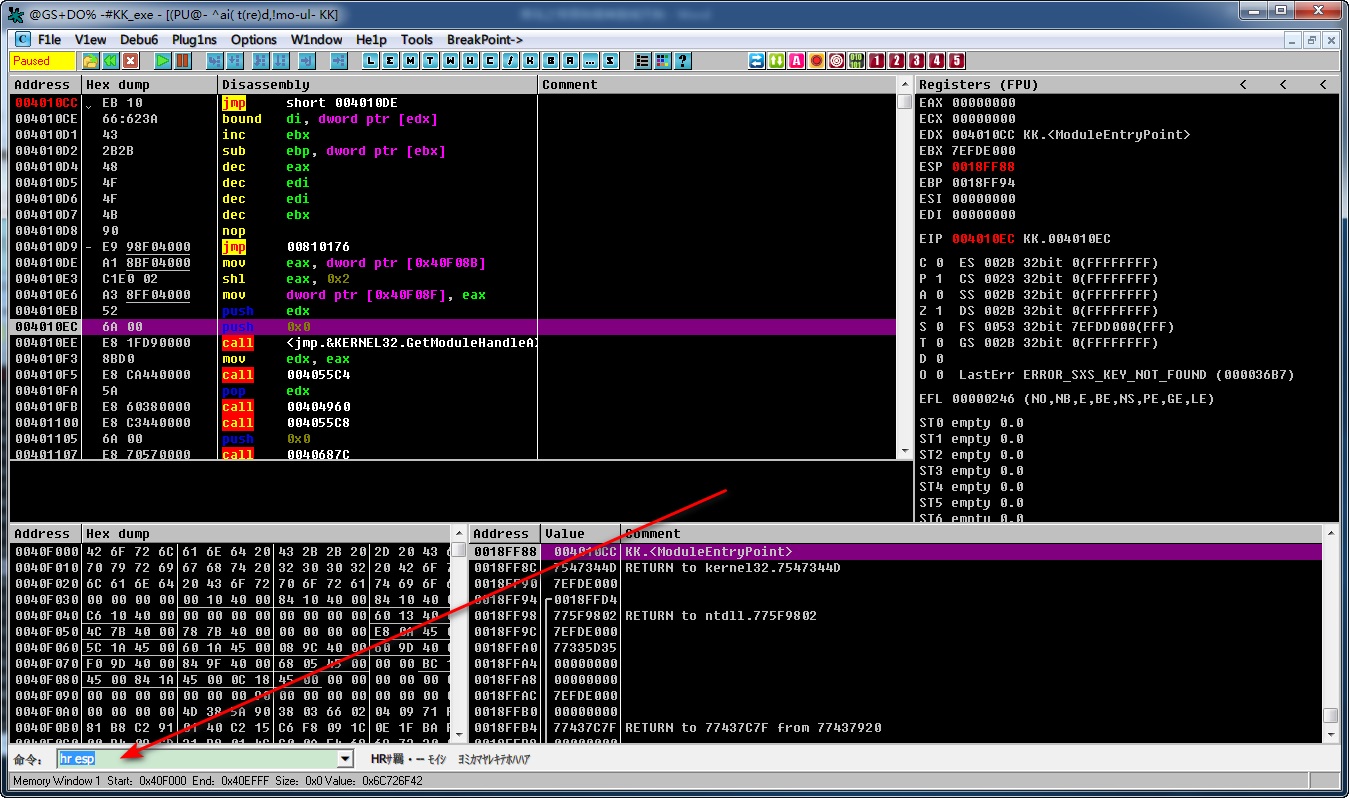Screen dimensions: 1349x798
Task: Click the Trace over toolbar icon
Action: pyautogui.click(x=280, y=61)
